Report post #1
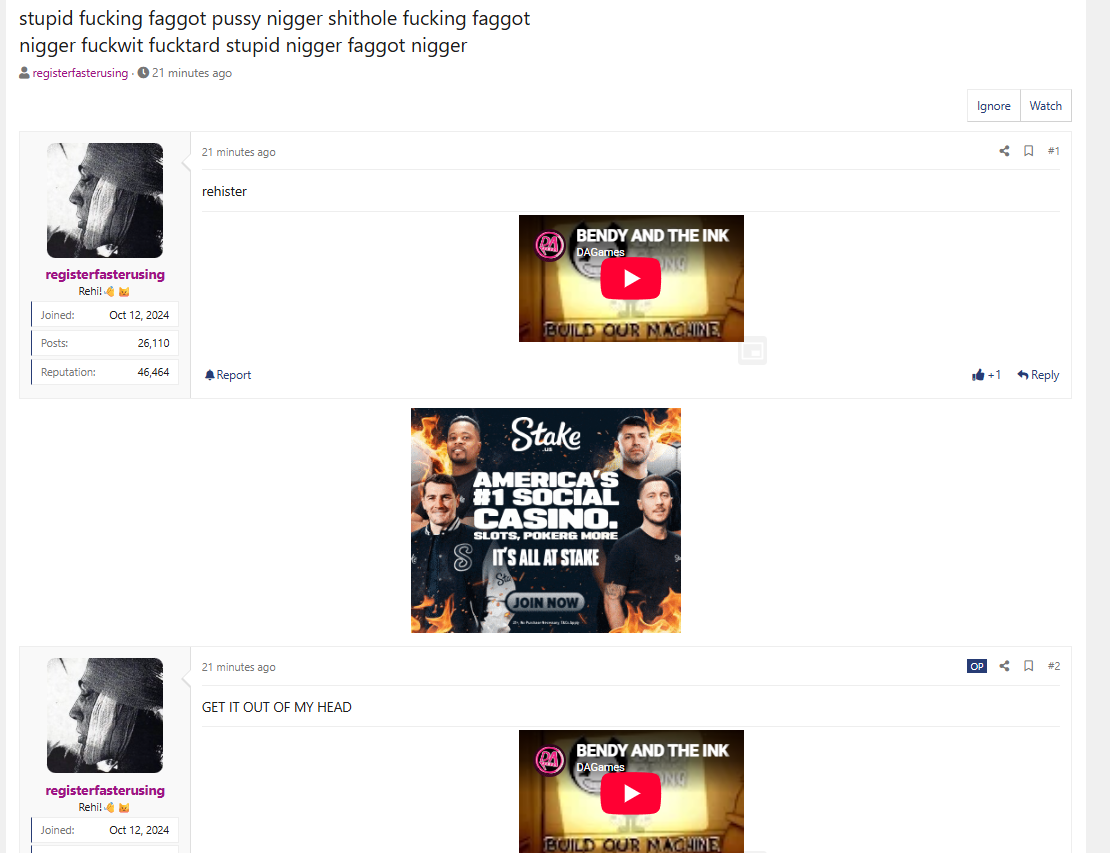1110x853 pixels. click(x=228, y=374)
